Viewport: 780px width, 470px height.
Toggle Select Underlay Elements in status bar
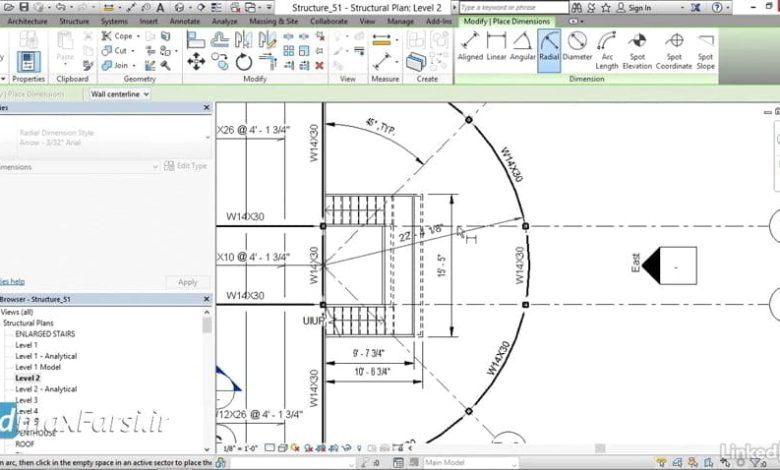677,463
